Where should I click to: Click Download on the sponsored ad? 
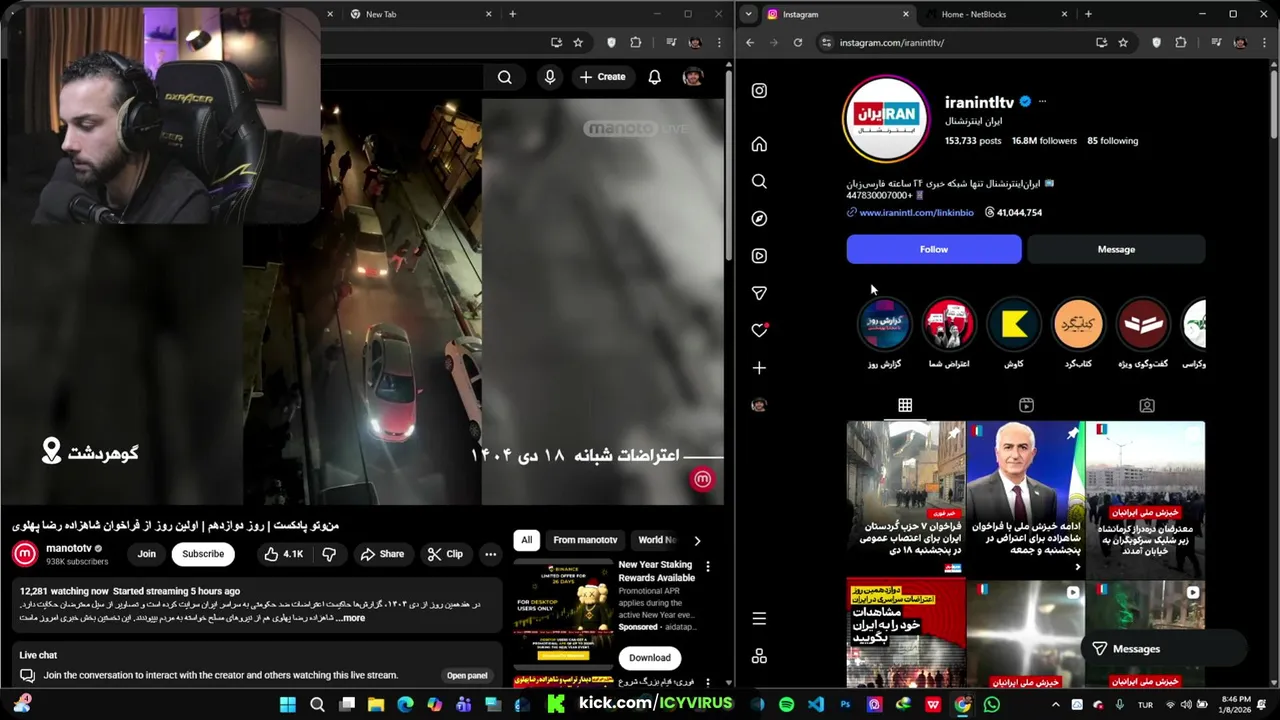coord(650,658)
